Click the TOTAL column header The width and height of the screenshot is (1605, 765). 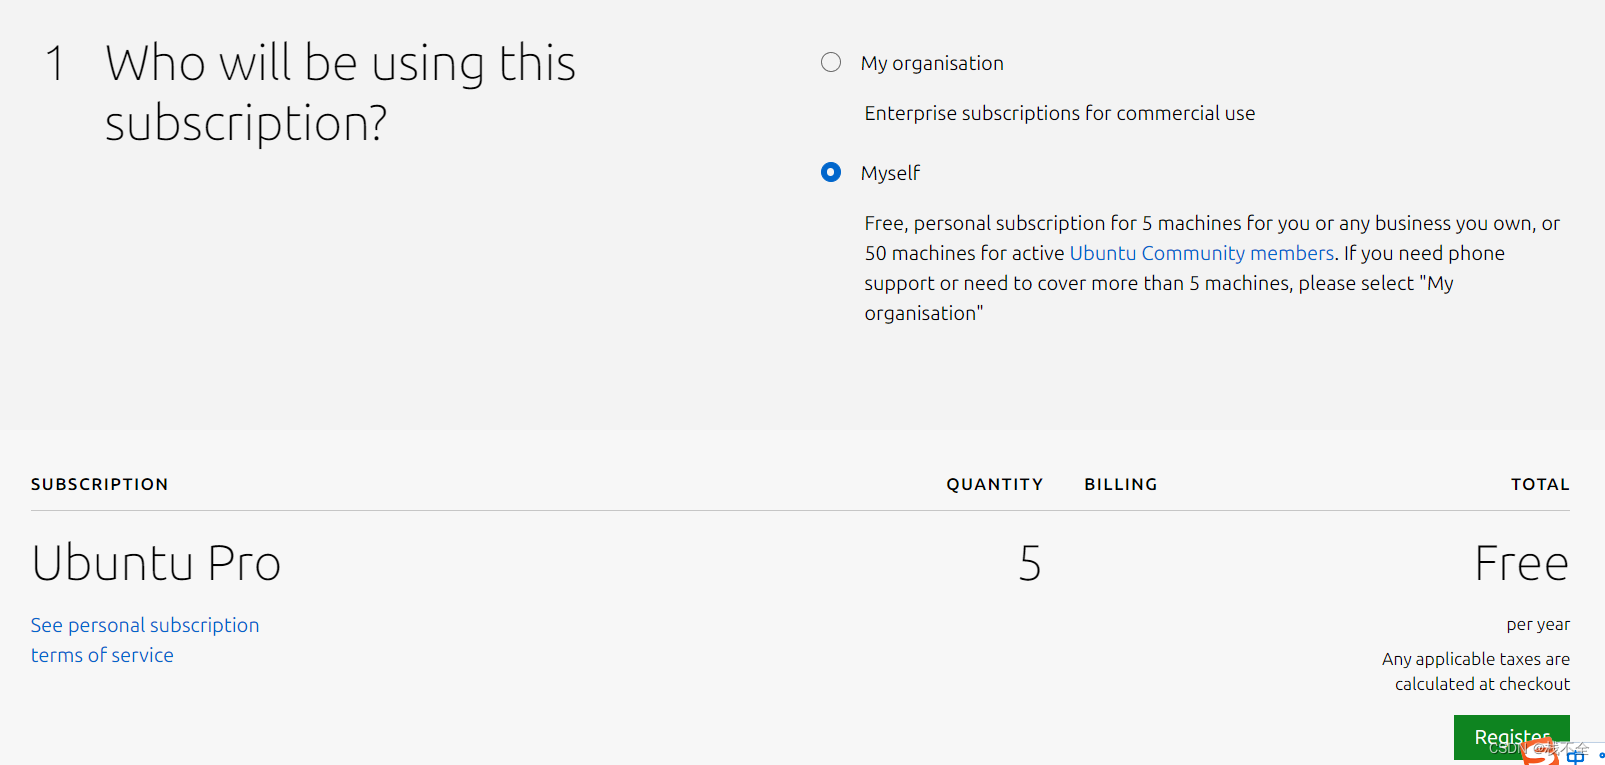pyautogui.click(x=1540, y=484)
